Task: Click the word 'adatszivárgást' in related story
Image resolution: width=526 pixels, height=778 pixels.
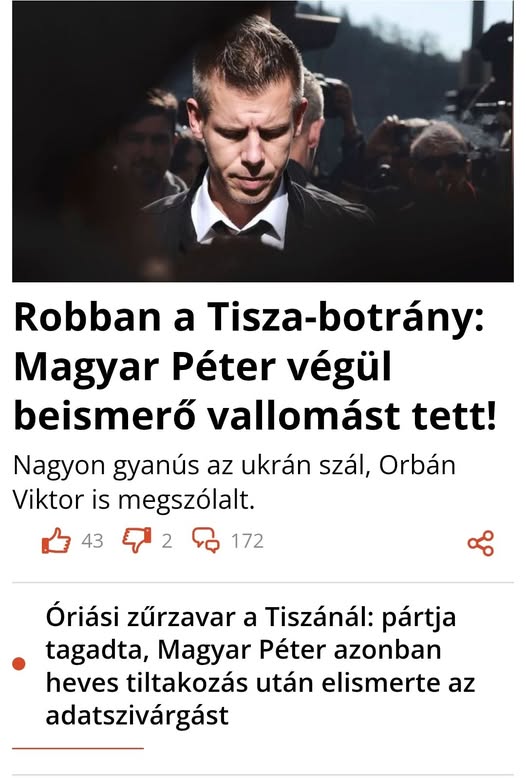Action: coord(137,715)
